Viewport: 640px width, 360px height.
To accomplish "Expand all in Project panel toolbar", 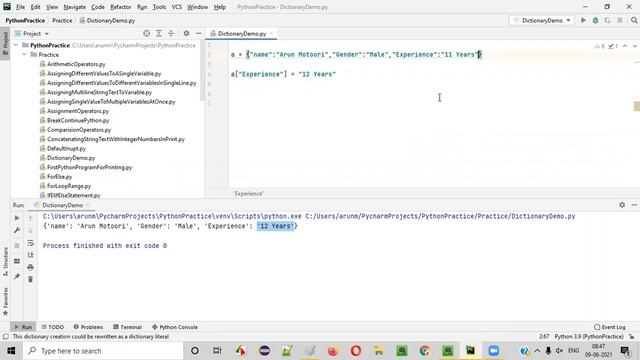I will coord(159,33).
